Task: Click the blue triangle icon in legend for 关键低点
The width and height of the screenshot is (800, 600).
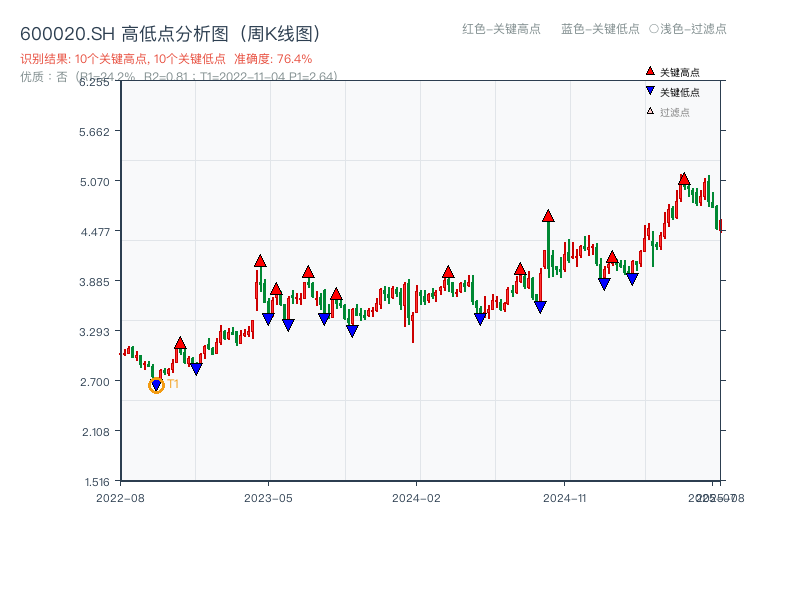Action: click(x=650, y=92)
